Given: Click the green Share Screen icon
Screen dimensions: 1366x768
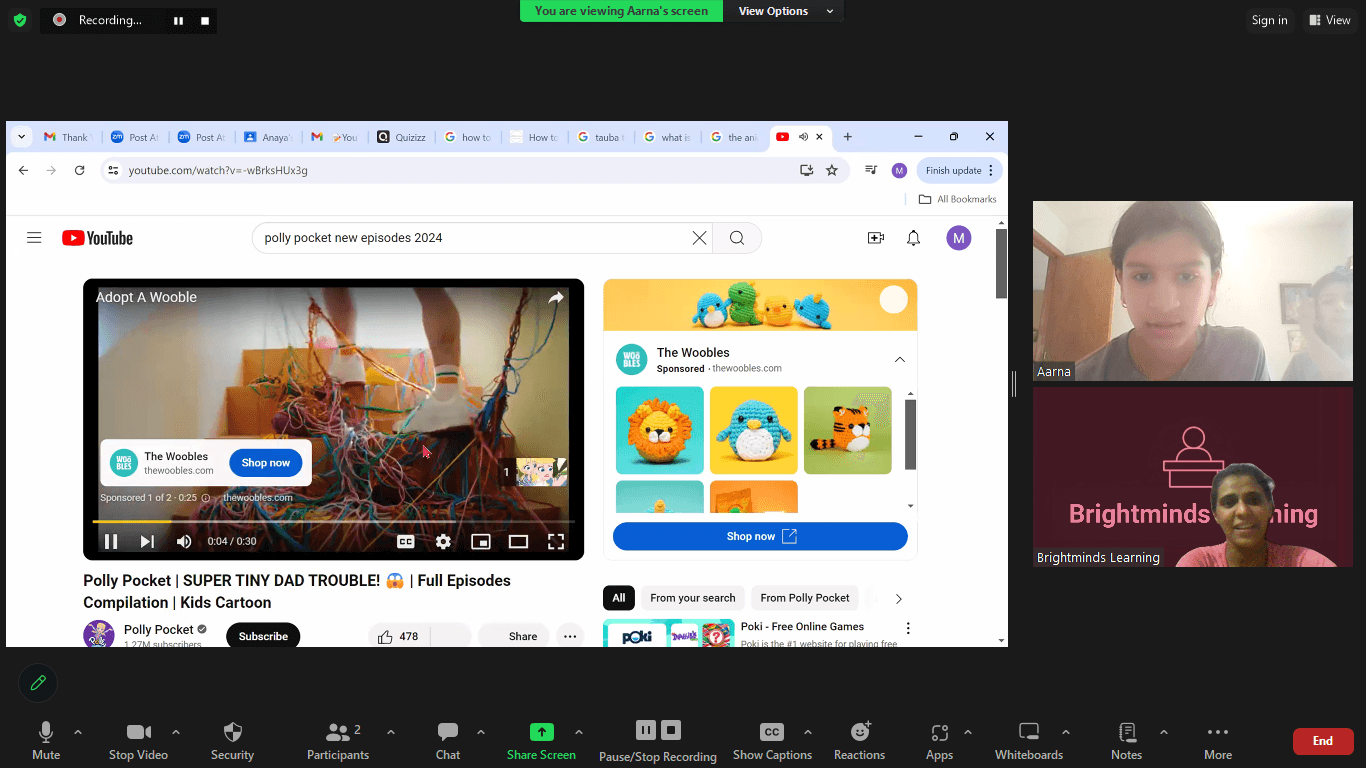Looking at the screenshot, I should pos(541,732).
